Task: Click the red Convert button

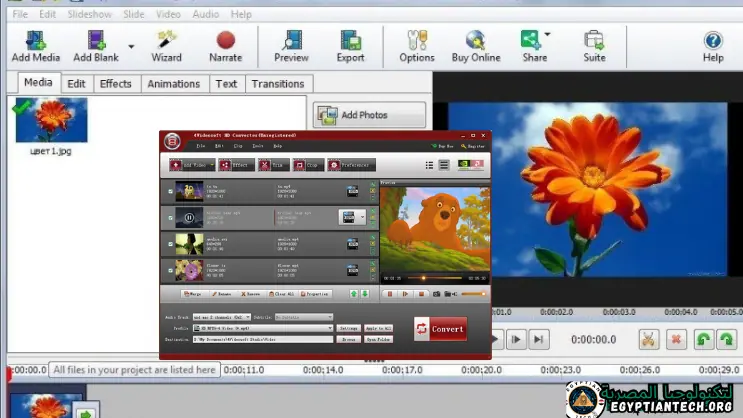Action: [440, 329]
